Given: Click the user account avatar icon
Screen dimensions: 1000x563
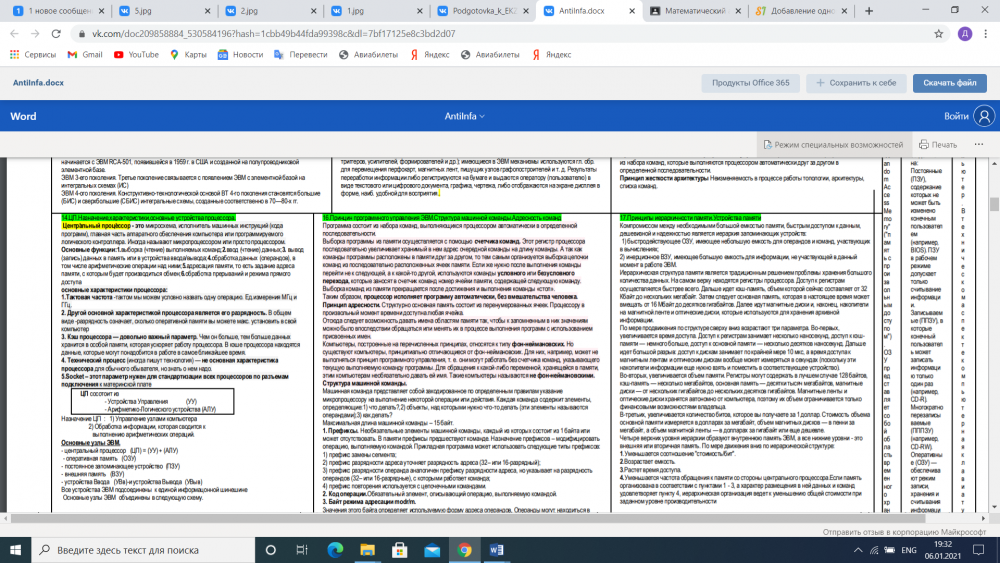Looking at the screenshot, I should pos(984,116).
